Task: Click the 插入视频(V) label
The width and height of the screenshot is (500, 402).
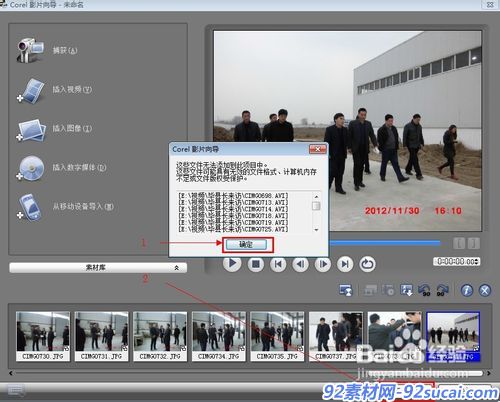Action: point(72,89)
